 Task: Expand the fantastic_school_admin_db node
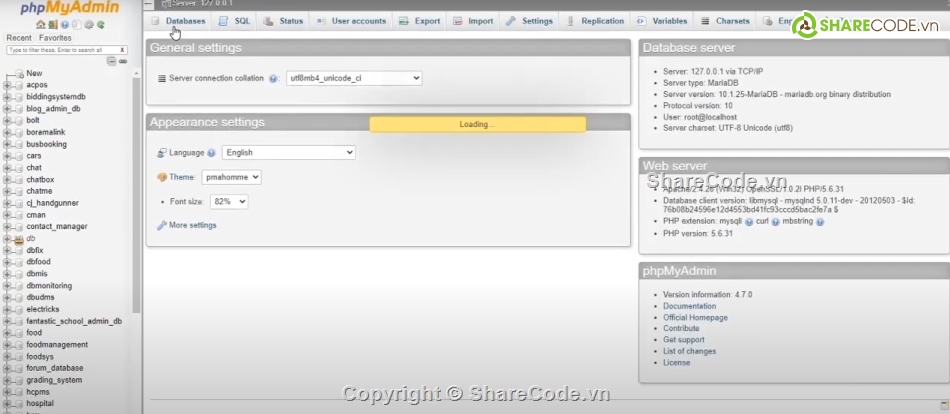[x=7, y=321]
